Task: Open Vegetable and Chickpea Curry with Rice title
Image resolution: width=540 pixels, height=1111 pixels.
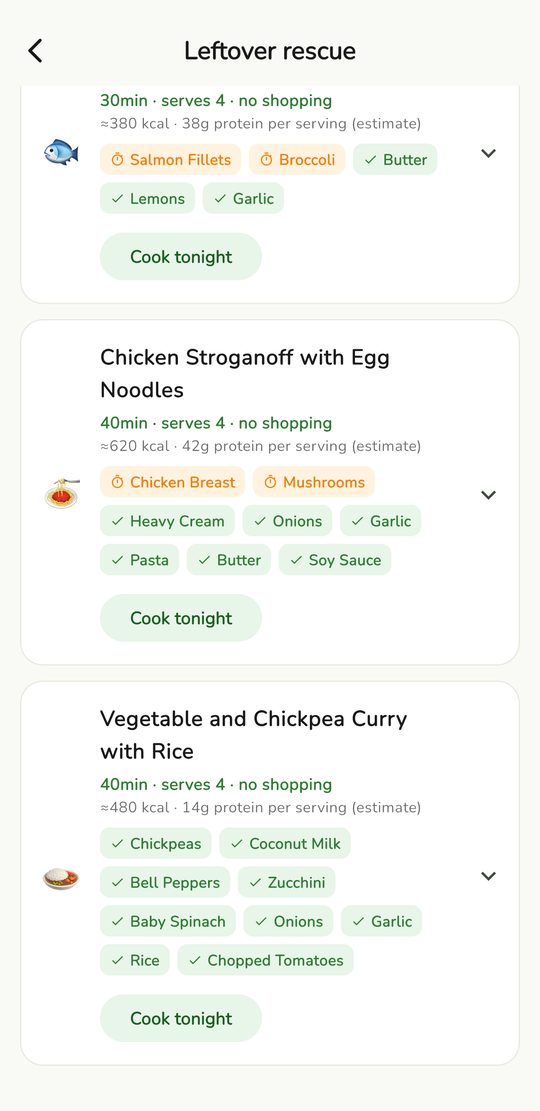Action: [x=254, y=735]
